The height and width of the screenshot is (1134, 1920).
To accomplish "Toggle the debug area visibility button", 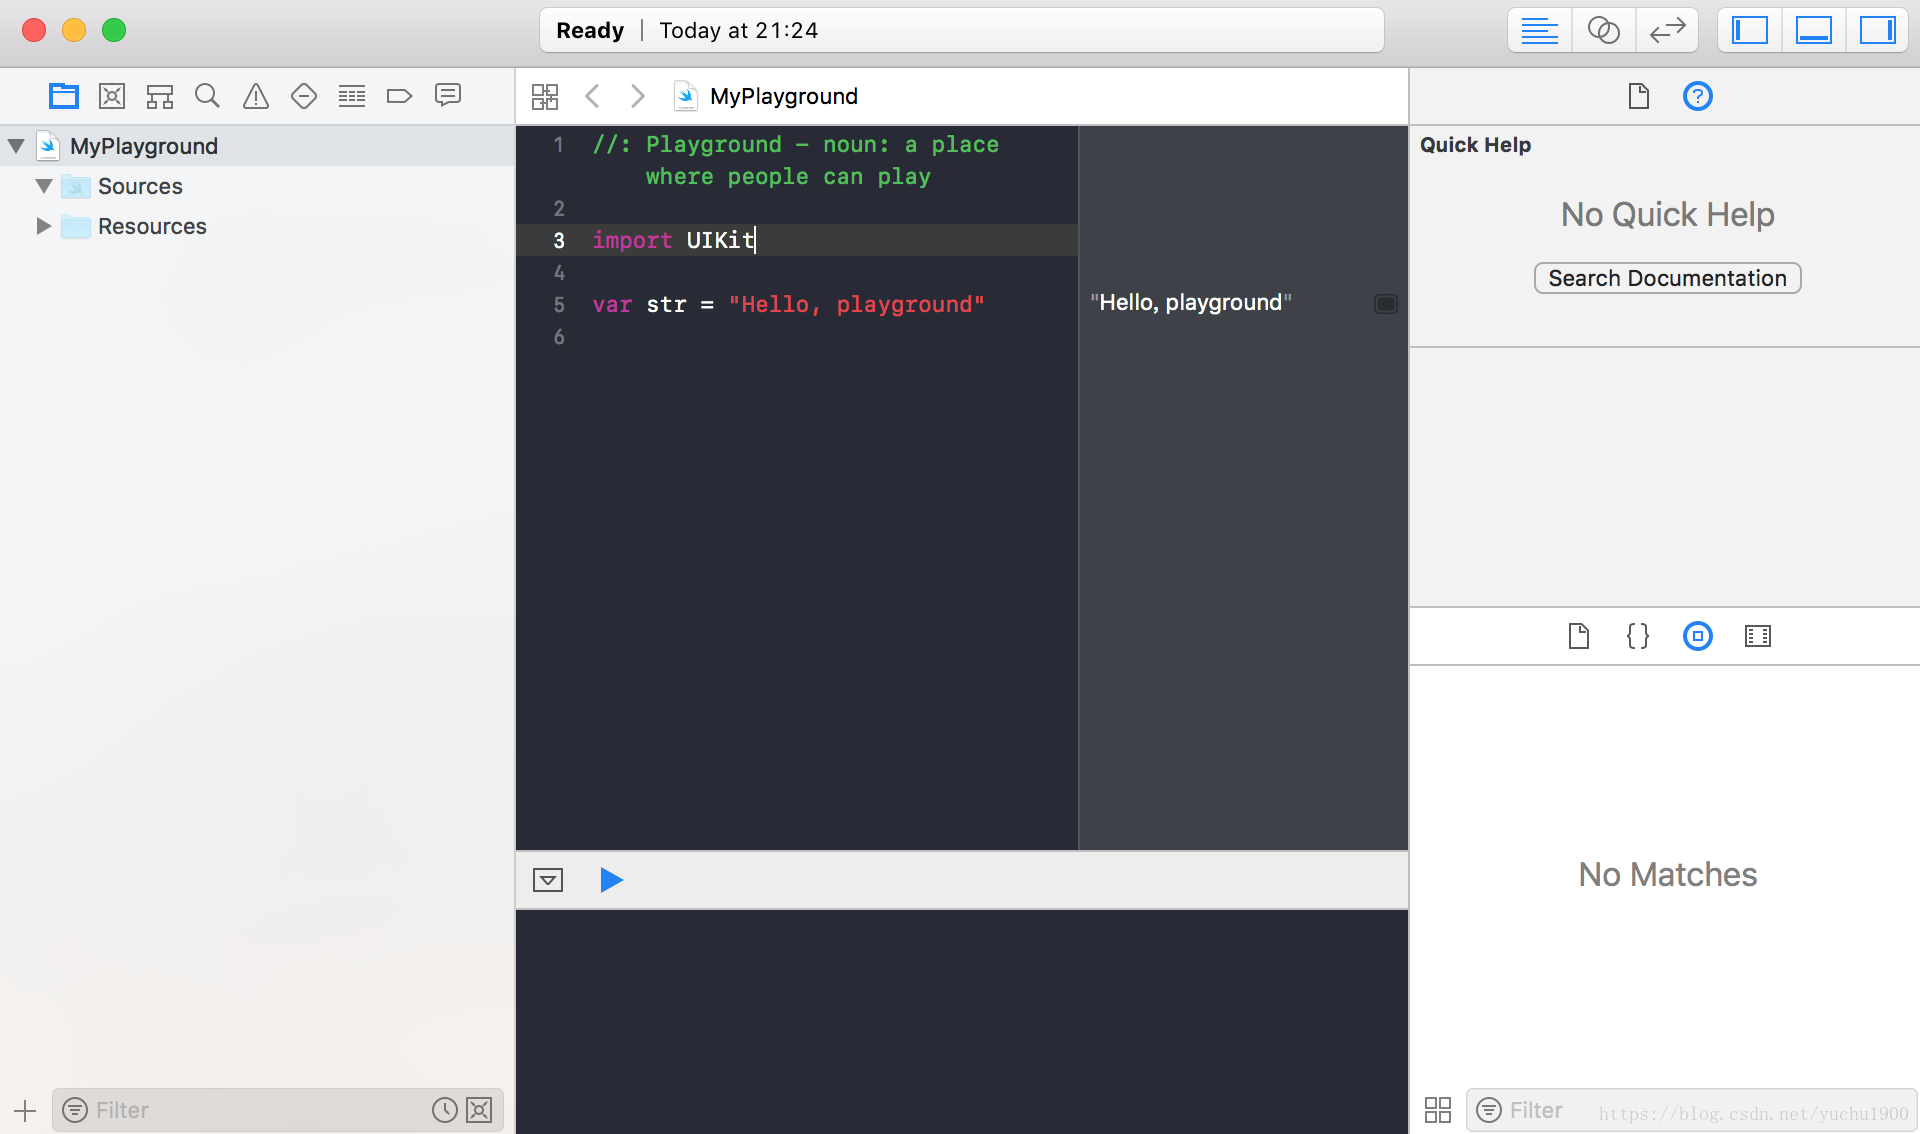I will tap(548, 880).
